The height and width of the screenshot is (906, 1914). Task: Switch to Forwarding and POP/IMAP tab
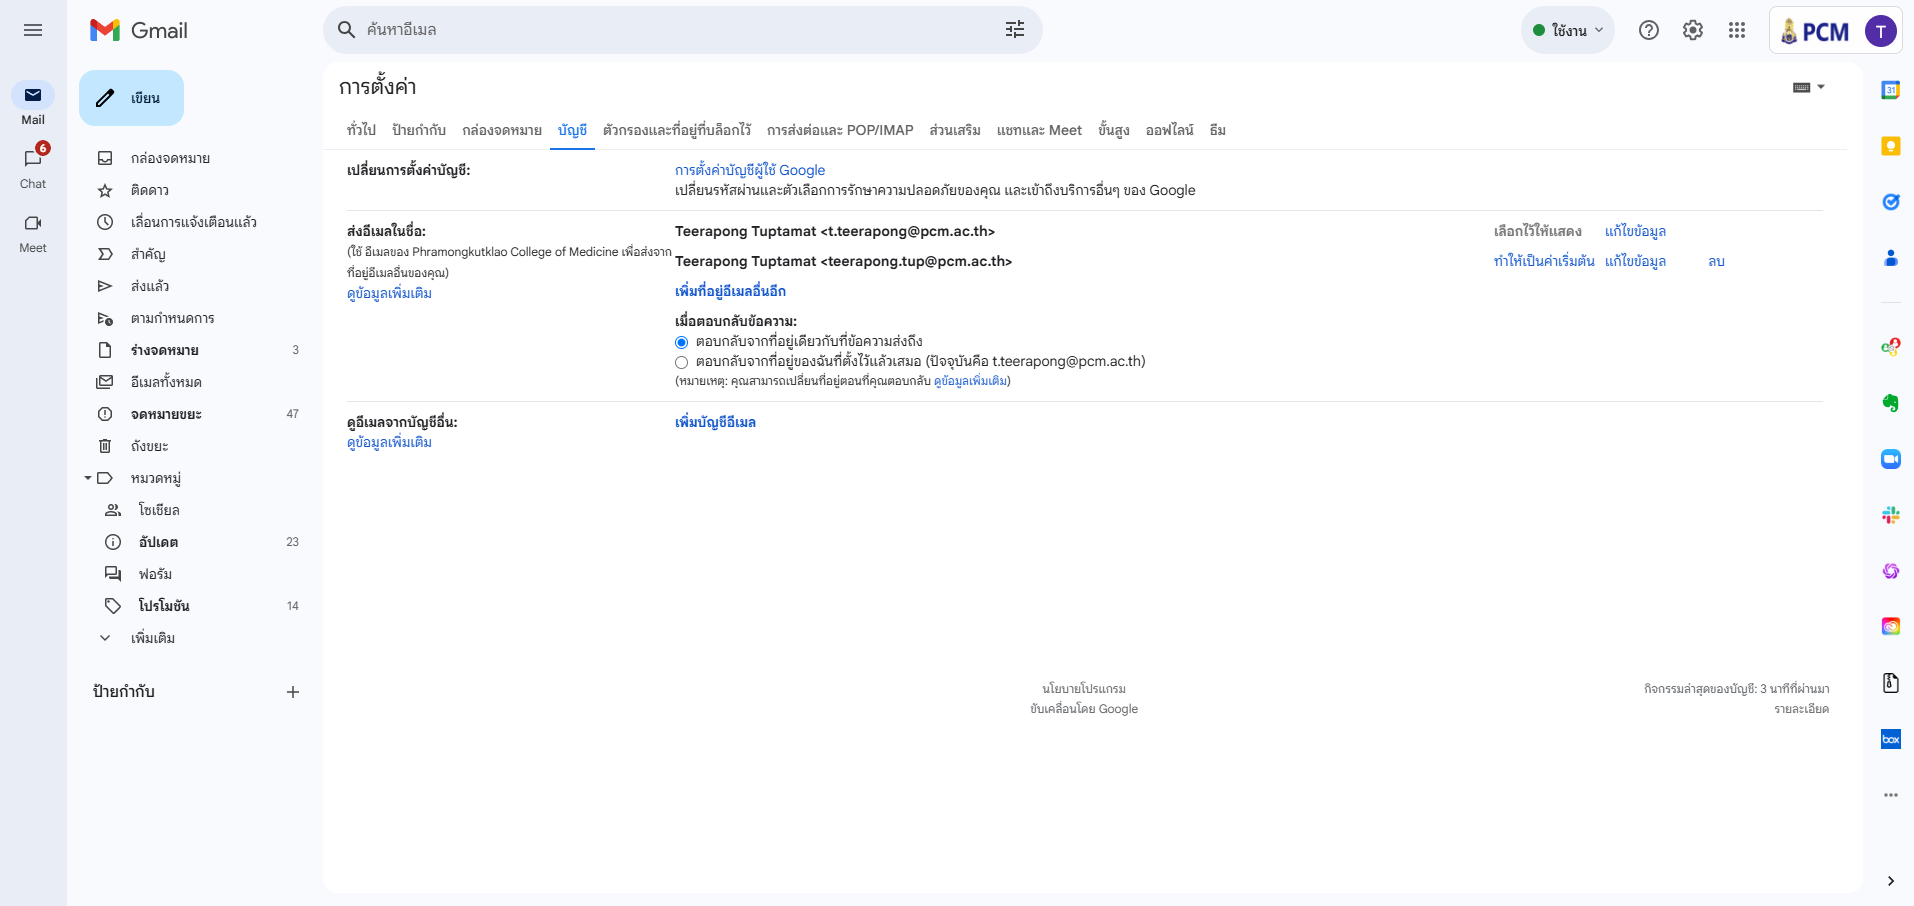pos(839,130)
